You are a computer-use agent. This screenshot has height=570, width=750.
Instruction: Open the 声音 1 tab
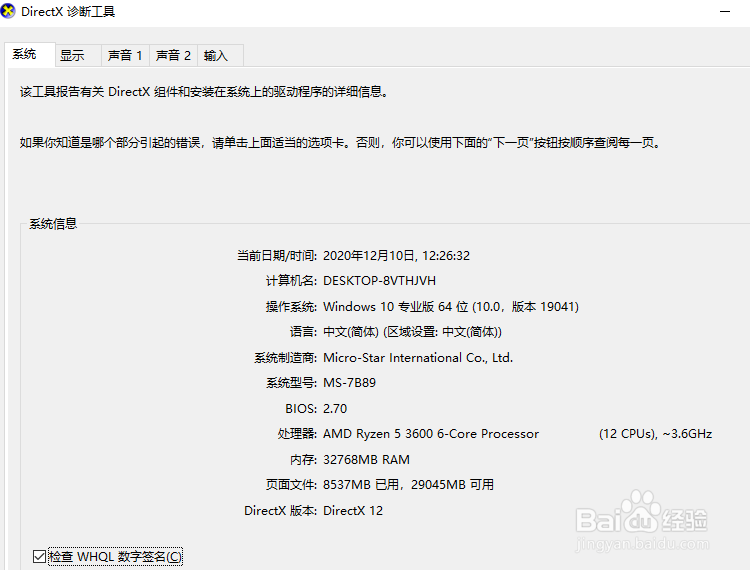(125, 55)
